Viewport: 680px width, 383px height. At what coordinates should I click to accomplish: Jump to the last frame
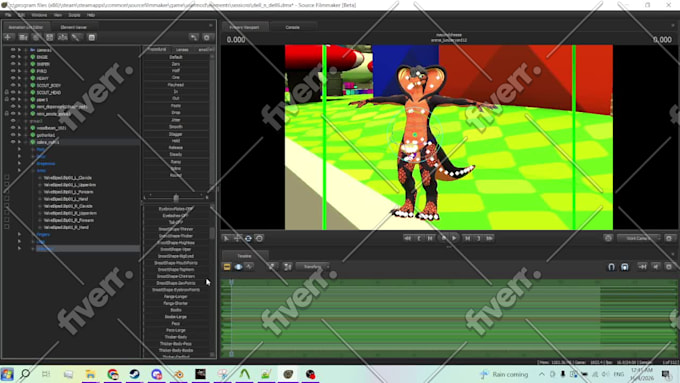pos(489,238)
